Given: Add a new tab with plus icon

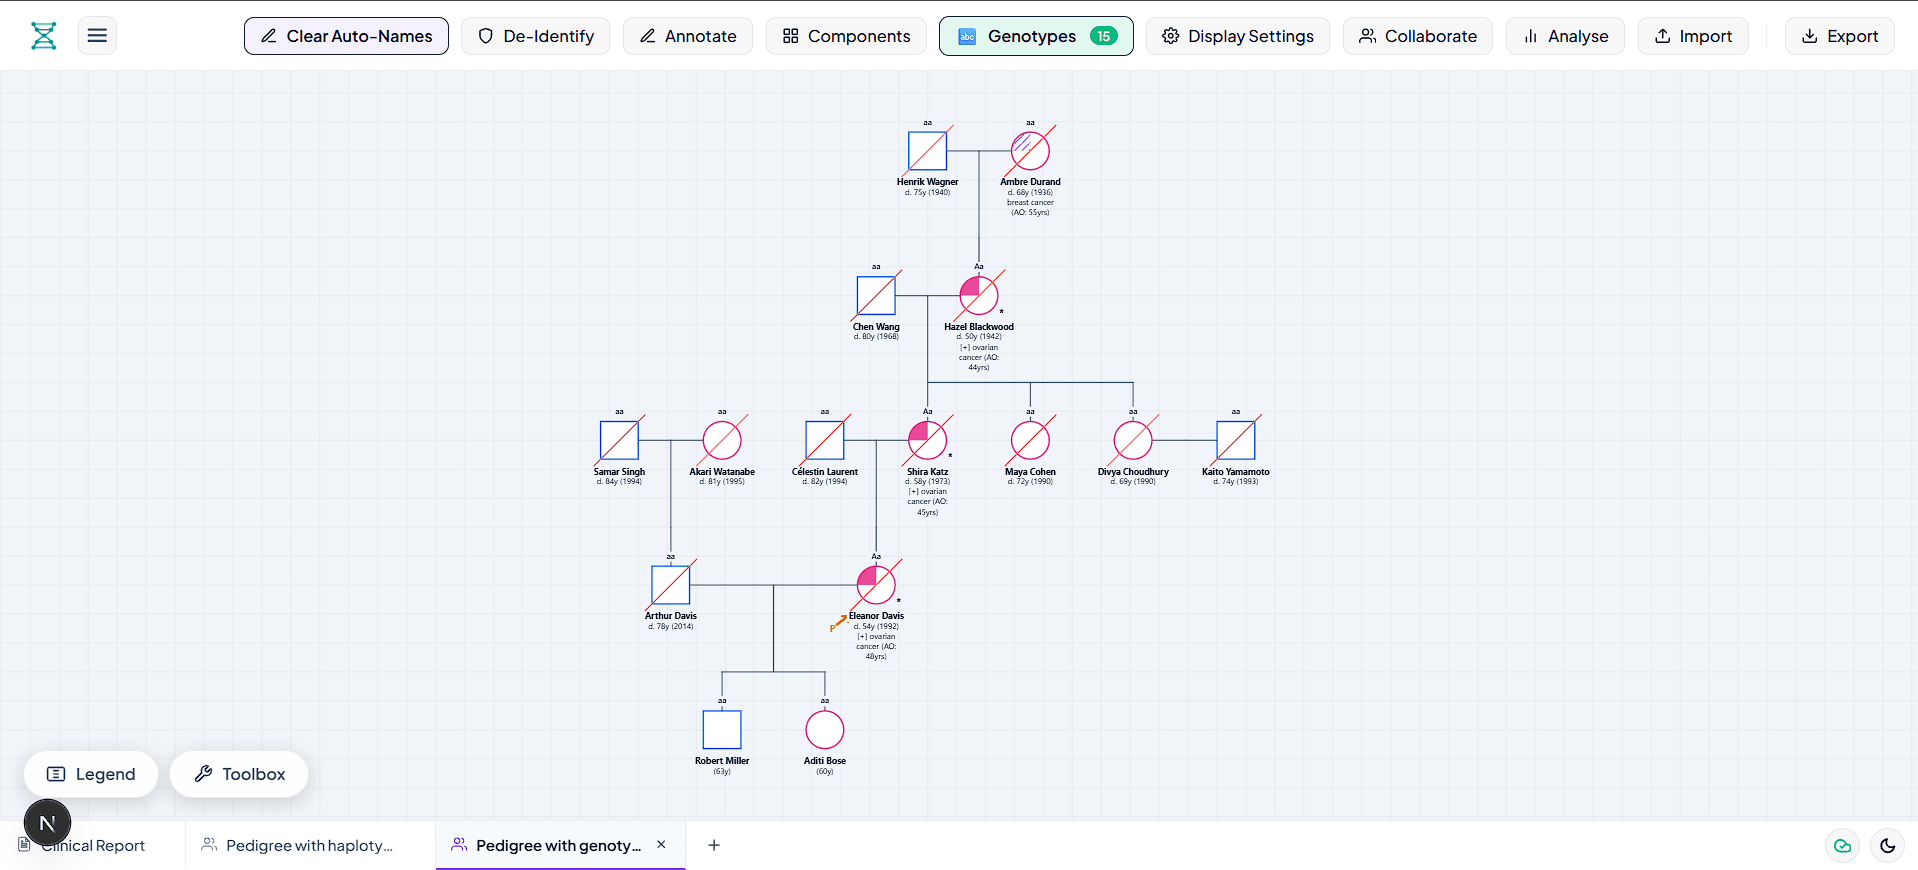Looking at the screenshot, I should tap(714, 845).
